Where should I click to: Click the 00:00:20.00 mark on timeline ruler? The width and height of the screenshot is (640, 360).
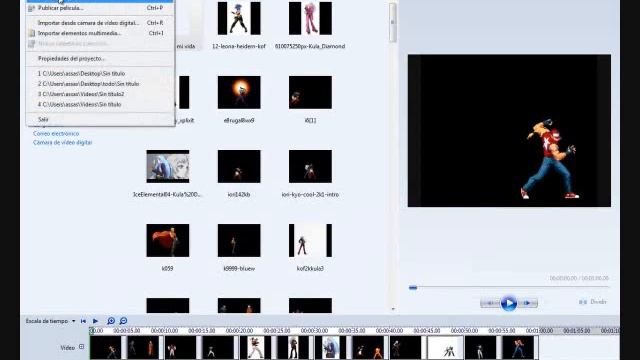coord(239,331)
